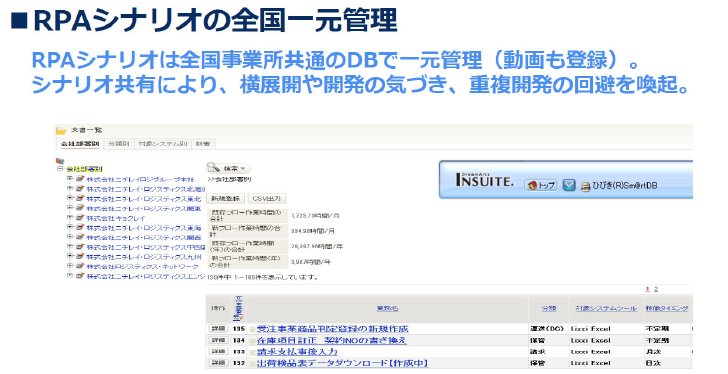Open the 受注事業商品判定登録の新規作成 link
This screenshot has height=374, width=728.
pos(332,329)
